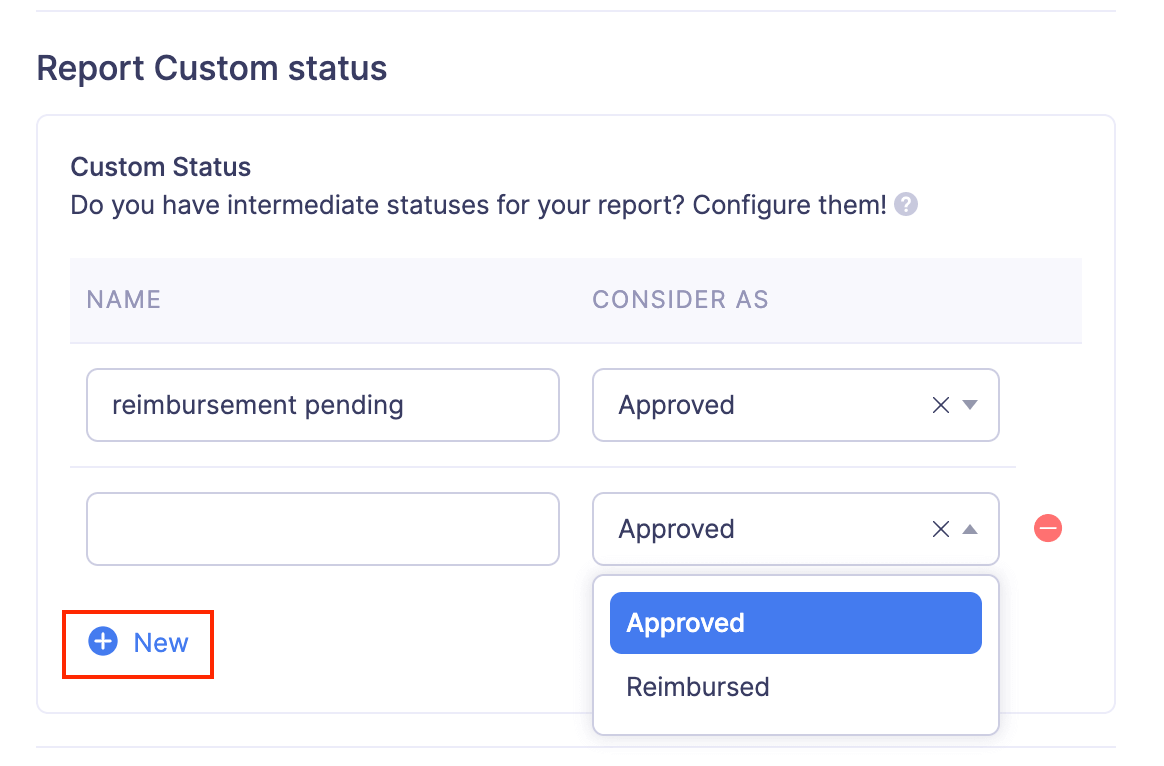Click the bold "Custom Status" label

tap(160, 166)
